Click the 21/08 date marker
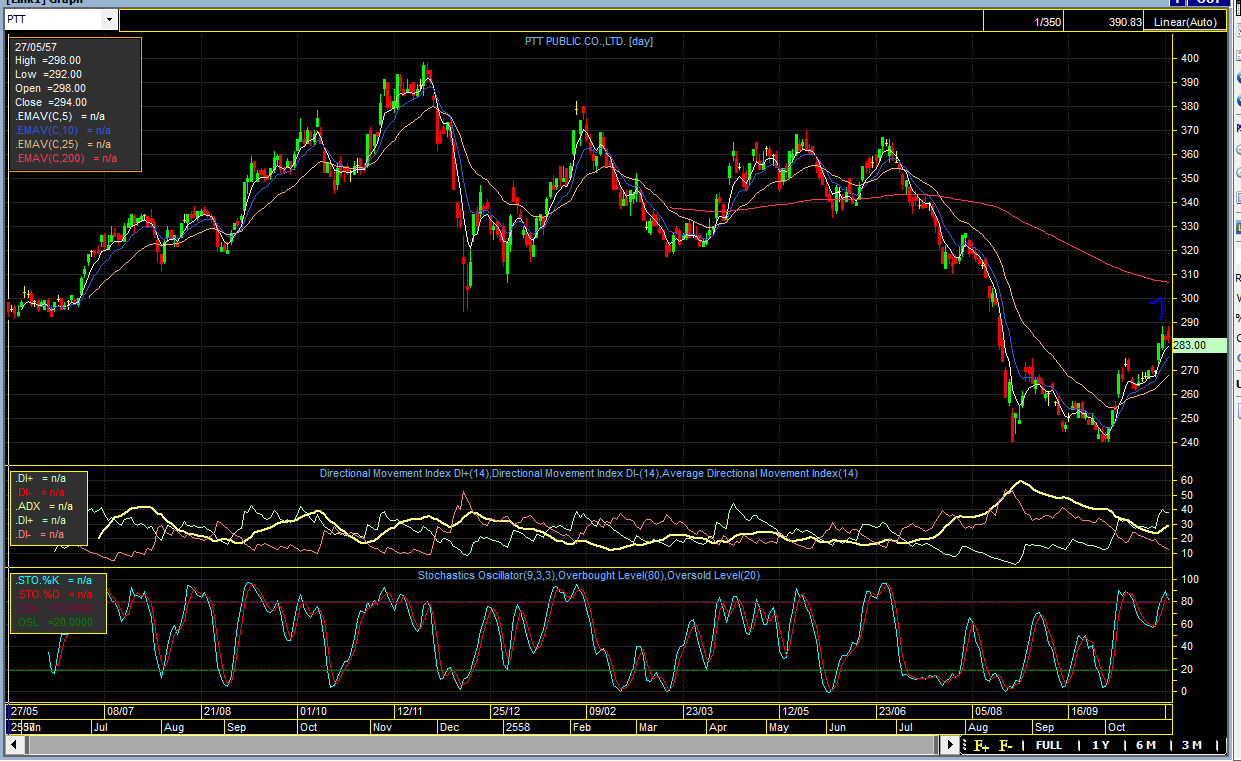Image resolution: width=1241 pixels, height=761 pixels. tap(217, 711)
